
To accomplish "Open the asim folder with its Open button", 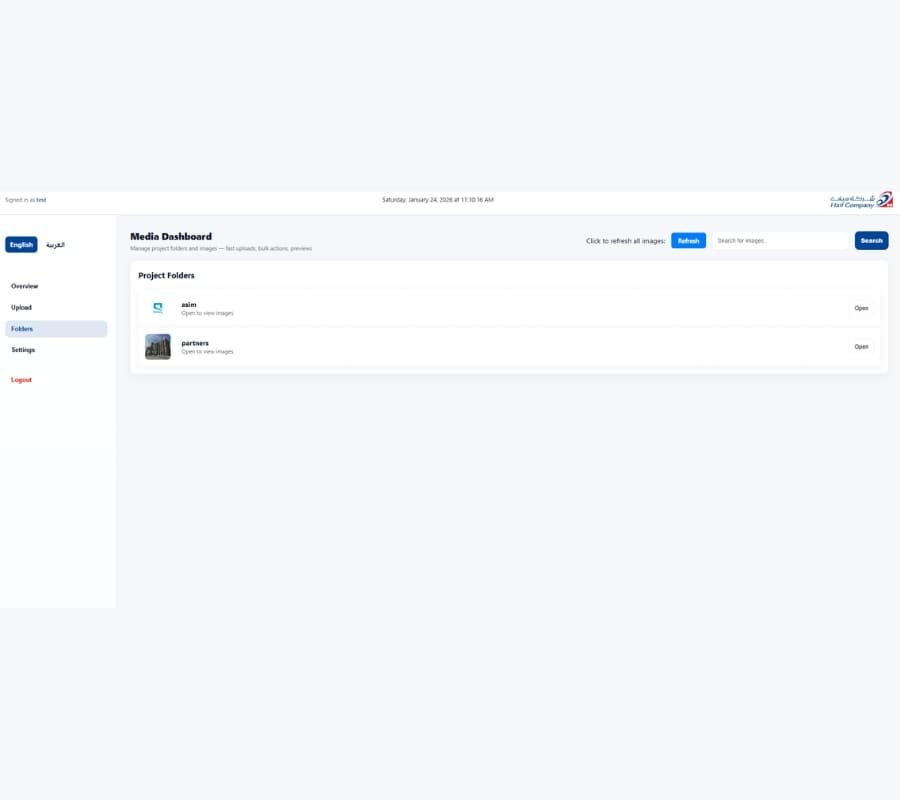I will 861,308.
